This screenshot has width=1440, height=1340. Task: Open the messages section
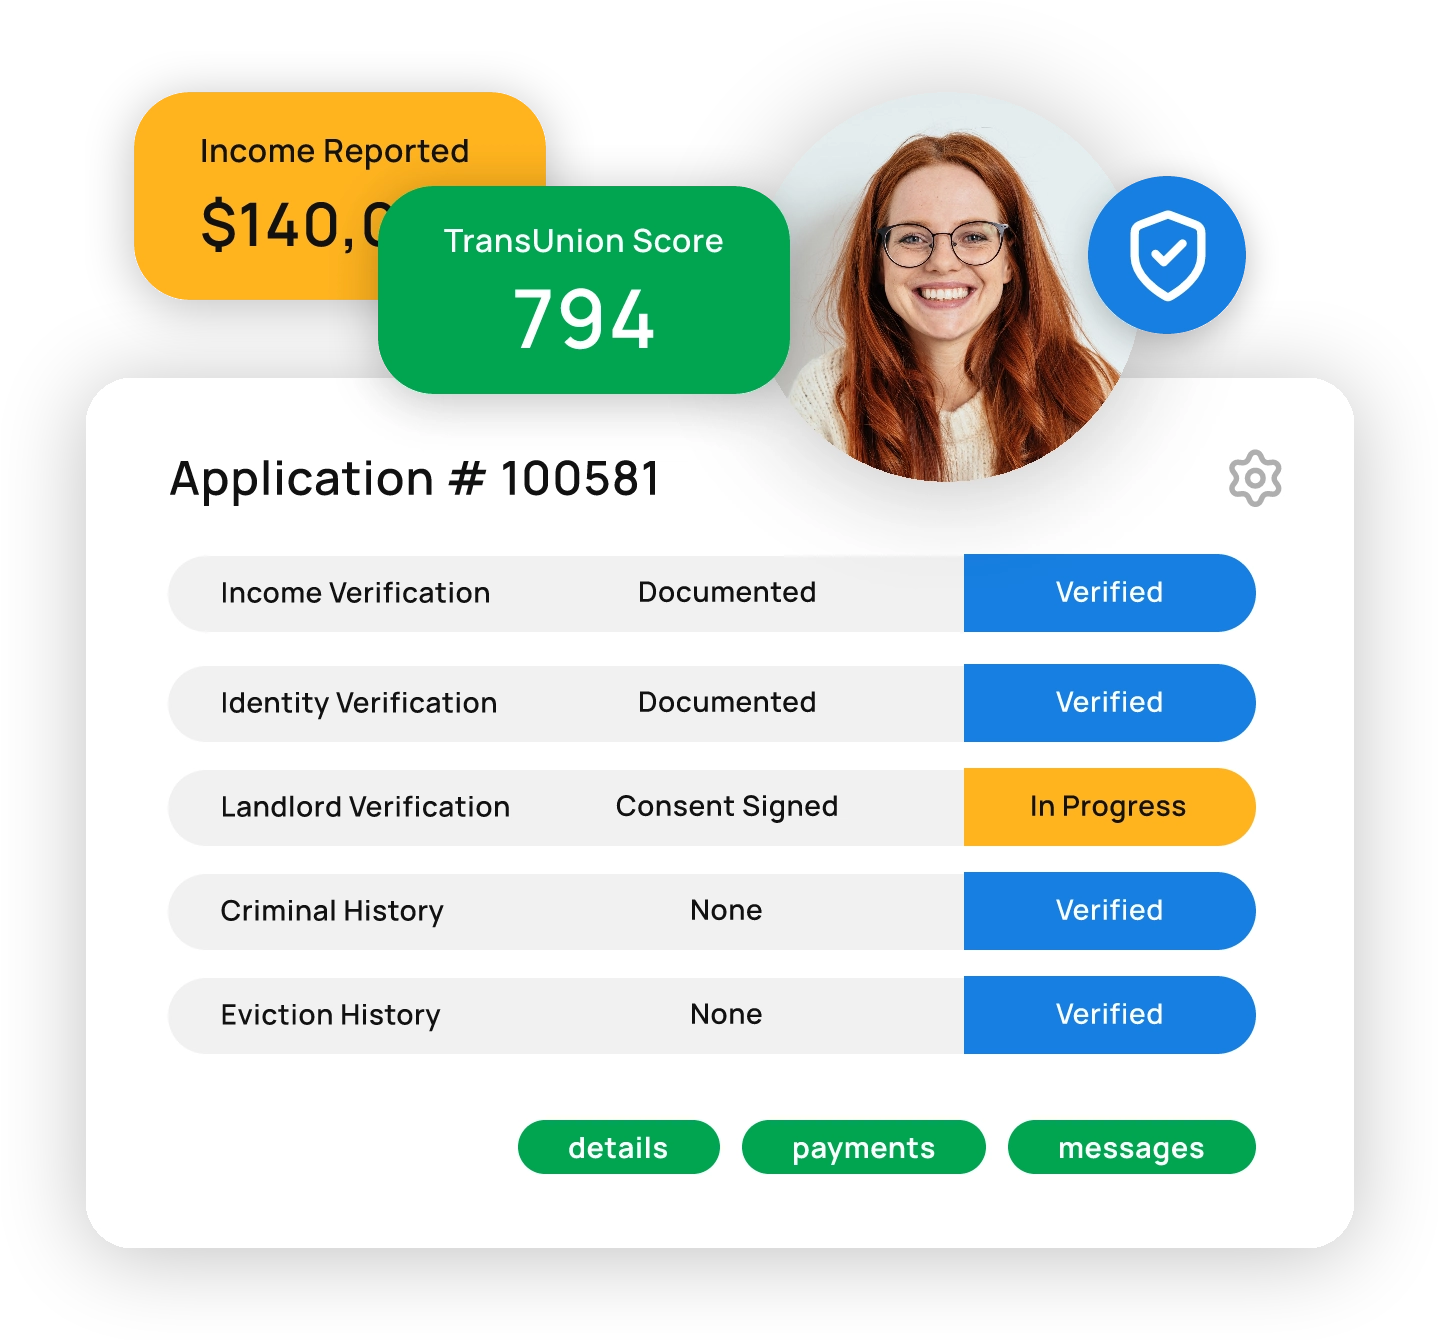pyautogui.click(x=1131, y=1147)
